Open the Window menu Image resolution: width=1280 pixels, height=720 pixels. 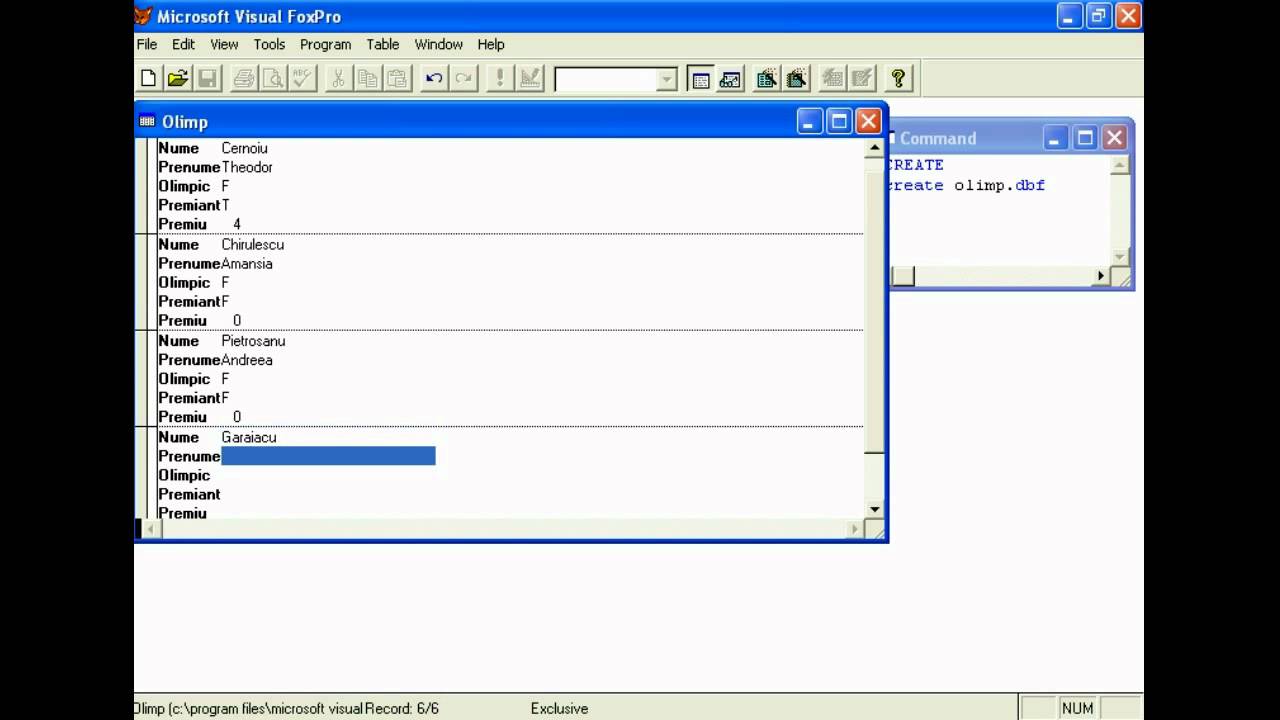click(x=439, y=44)
